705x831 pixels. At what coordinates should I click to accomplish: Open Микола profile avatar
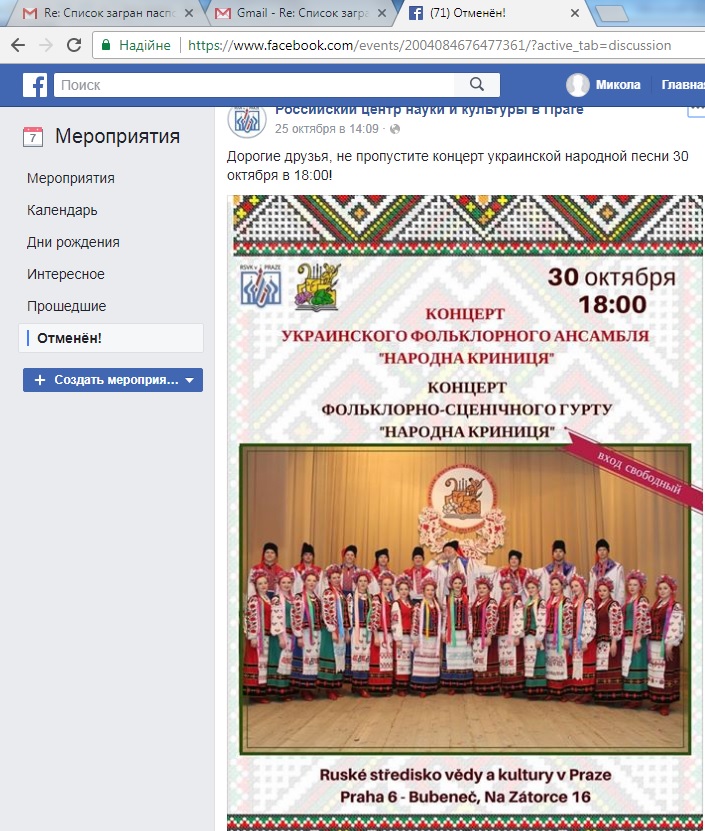pyautogui.click(x=578, y=85)
